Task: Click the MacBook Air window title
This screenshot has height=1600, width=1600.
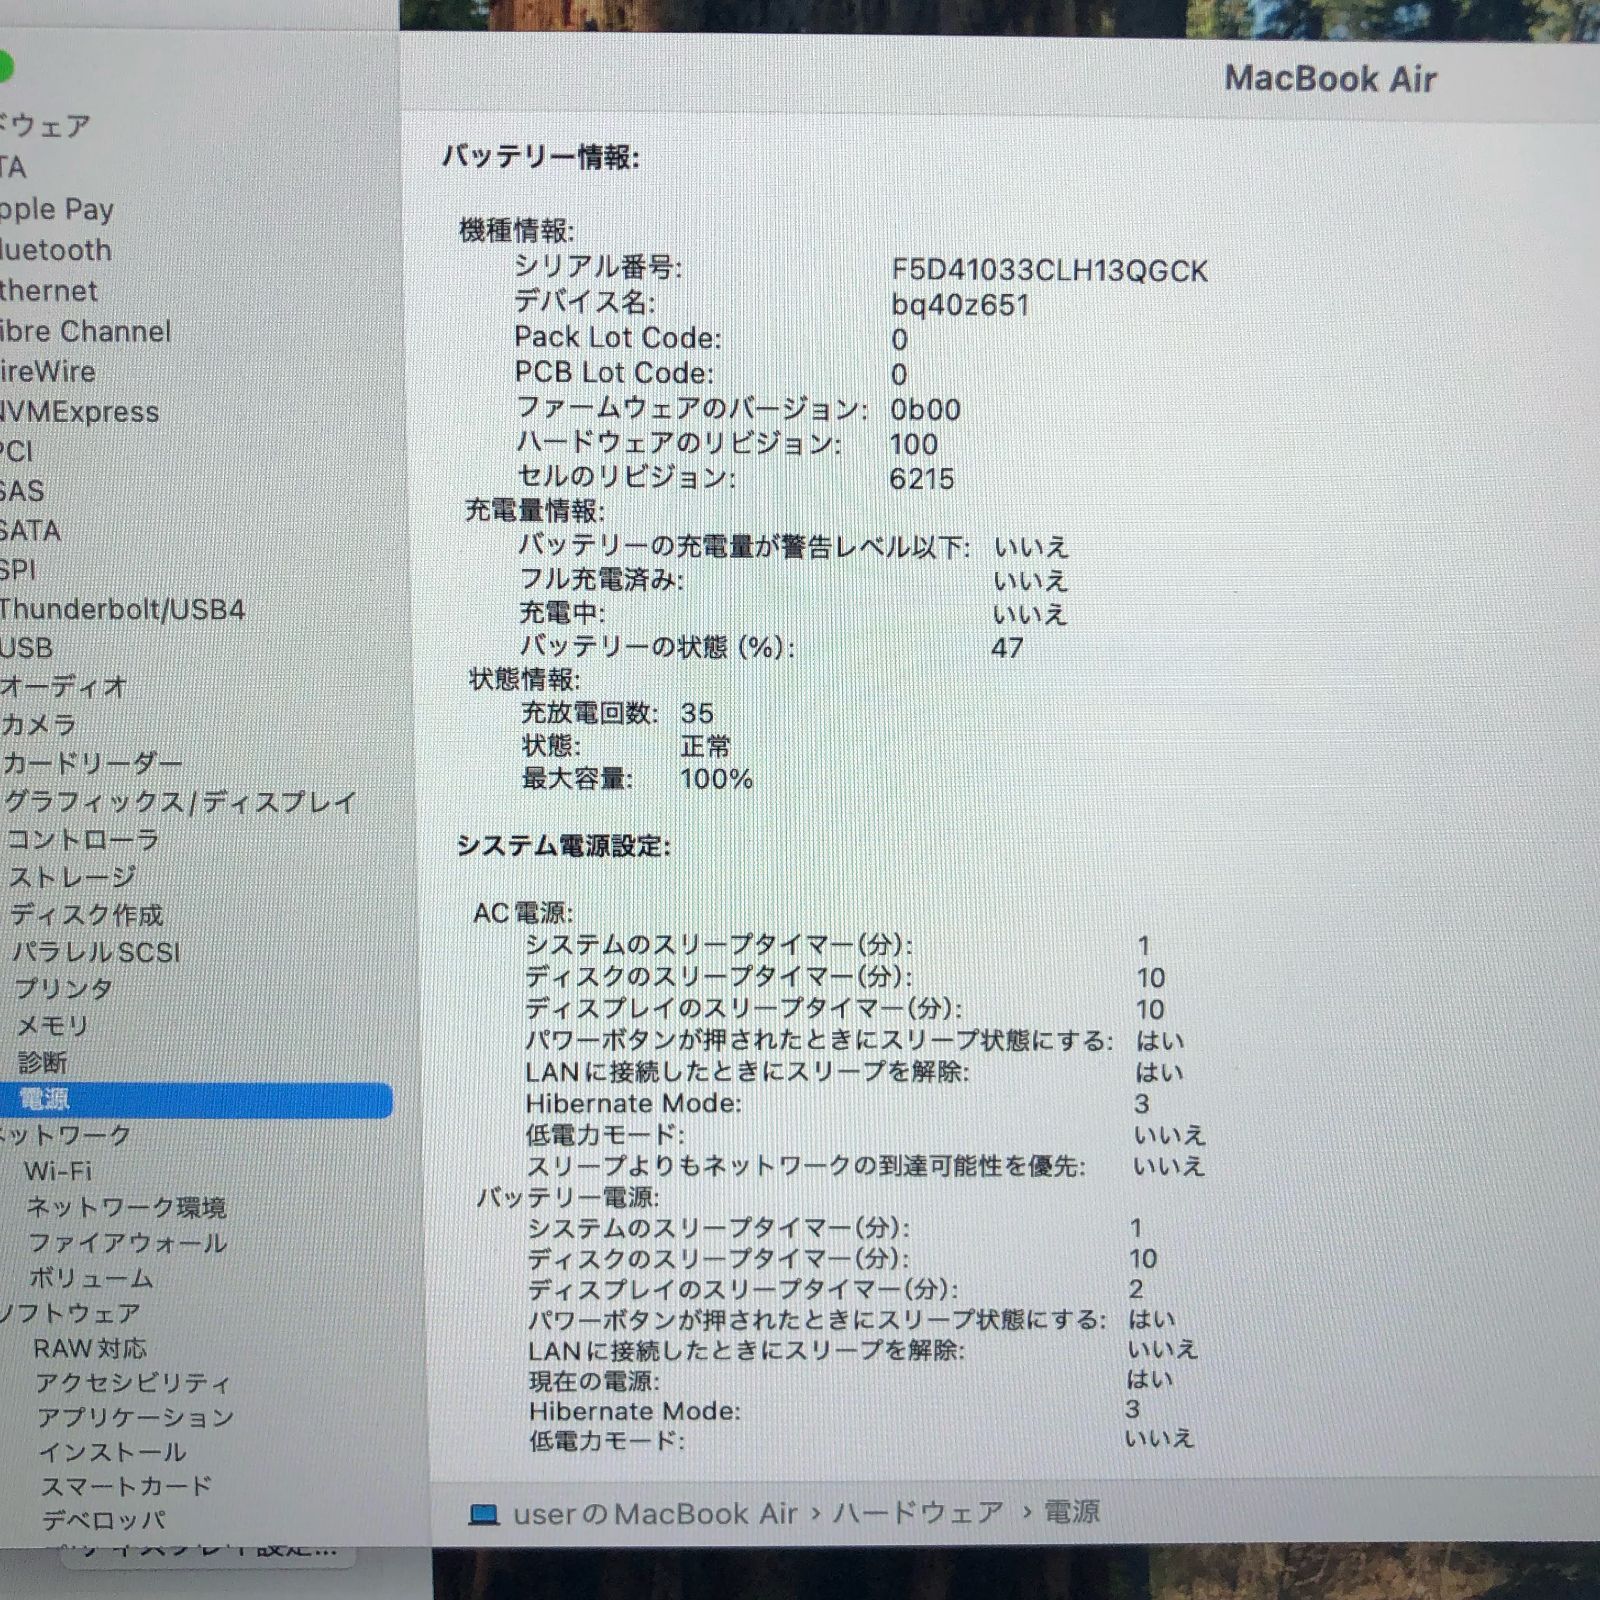Action: pos(1330,79)
